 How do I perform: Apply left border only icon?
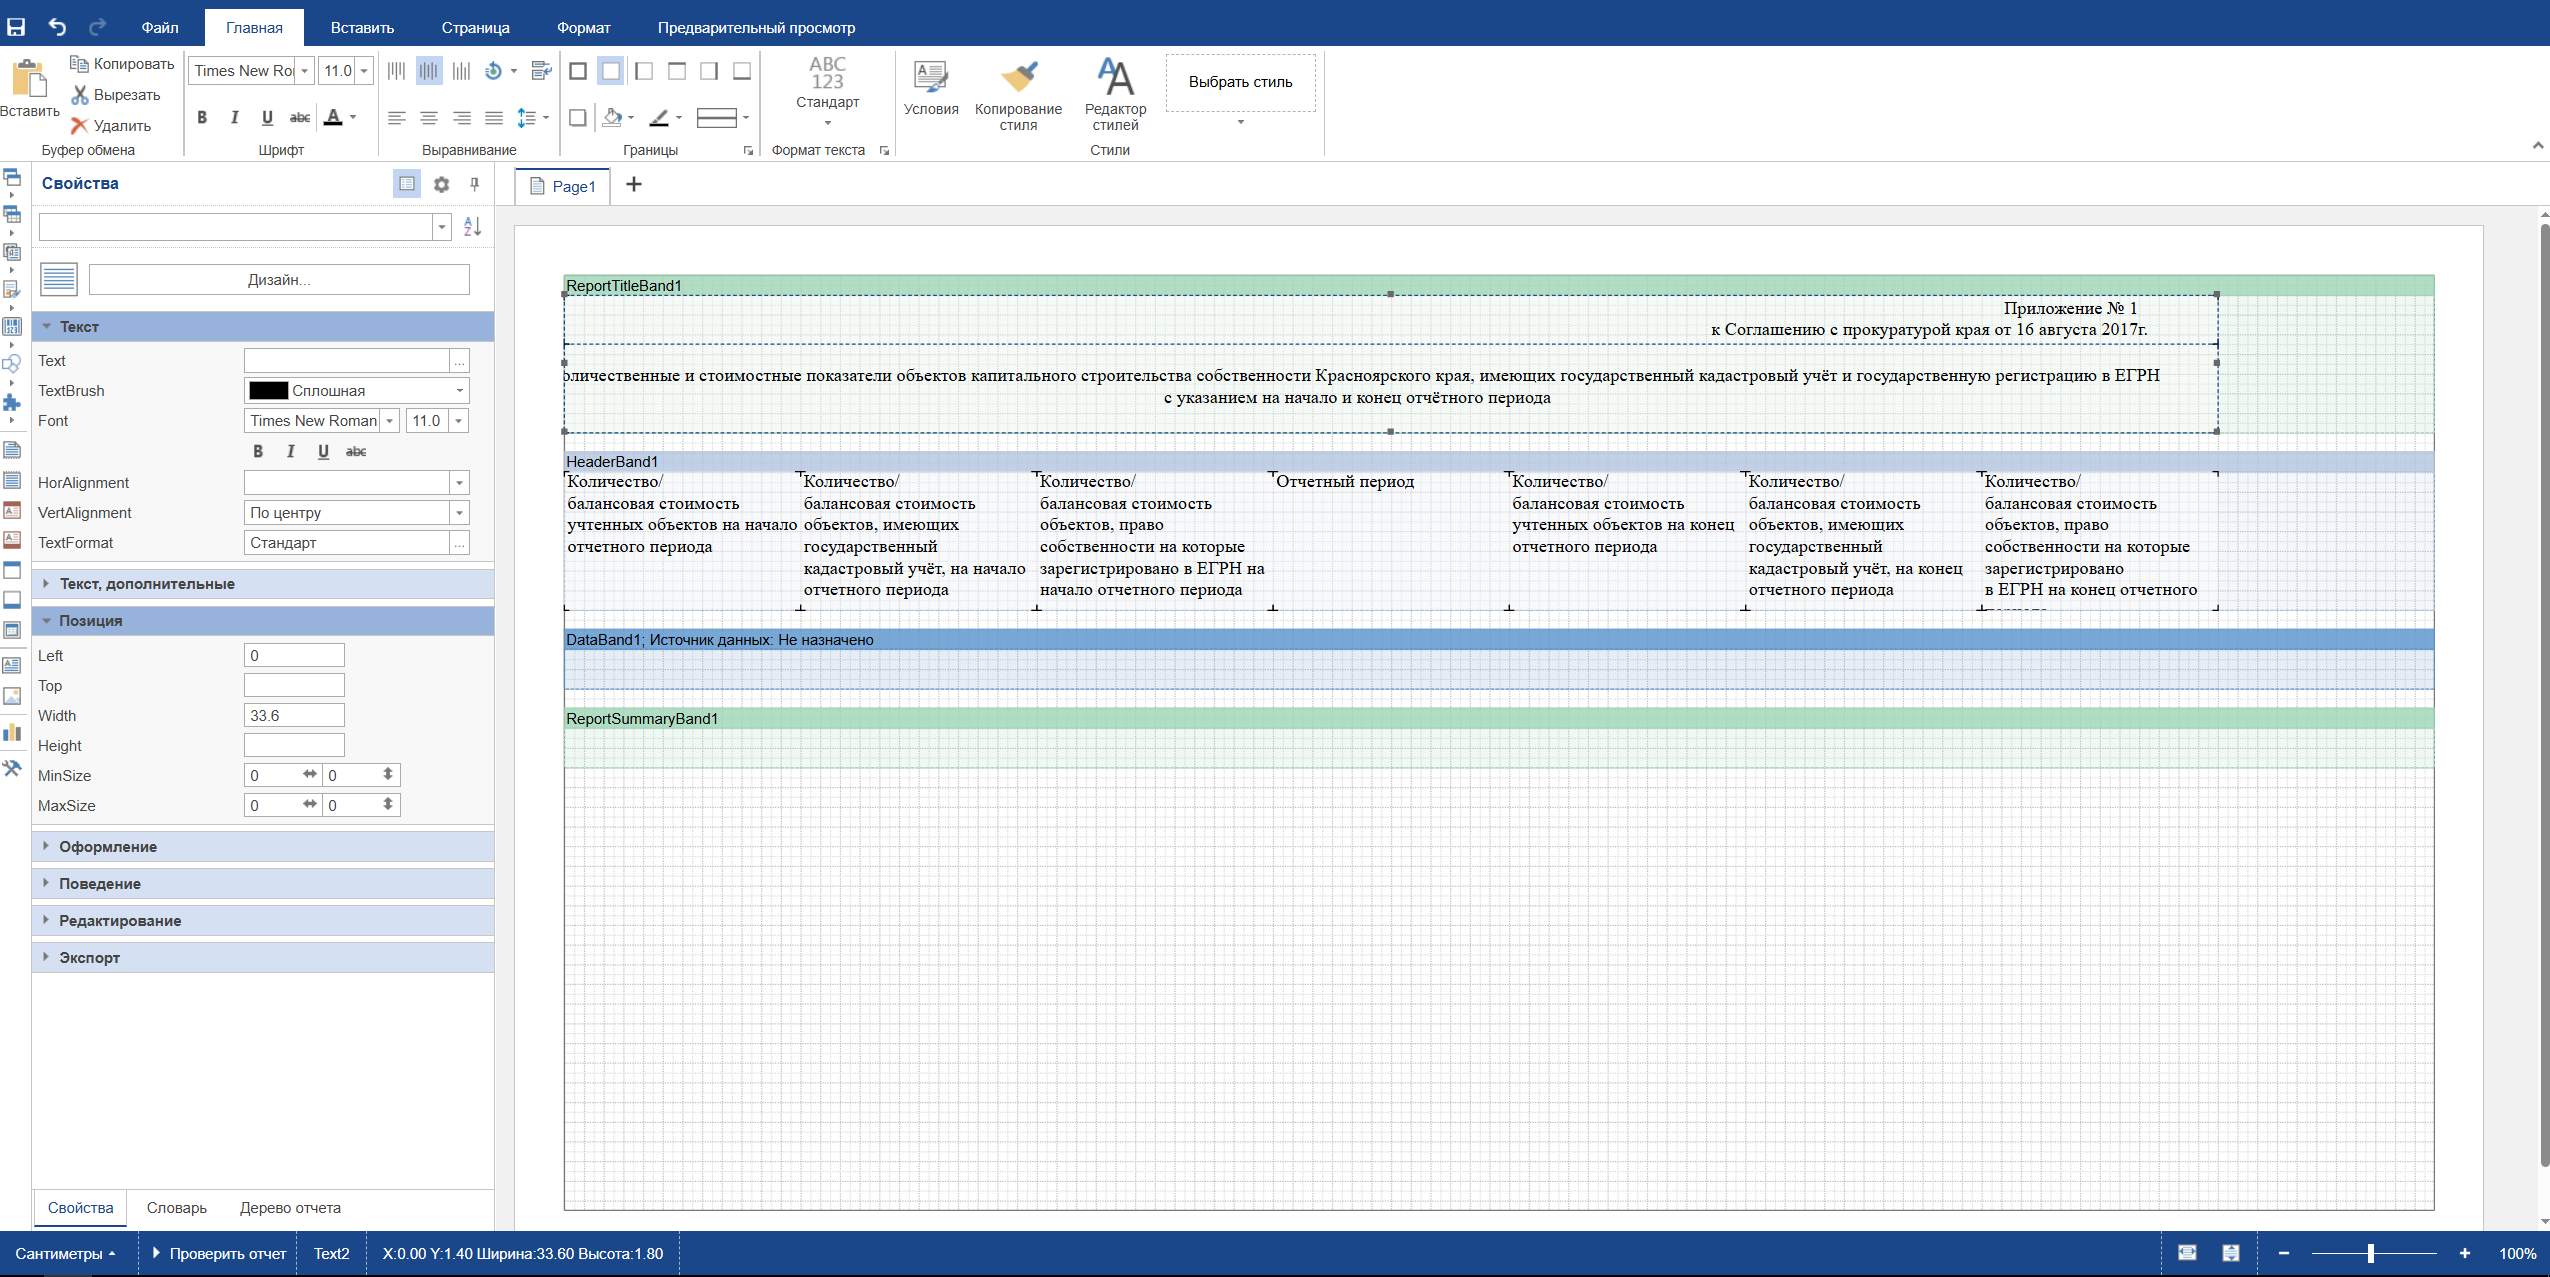click(x=644, y=71)
